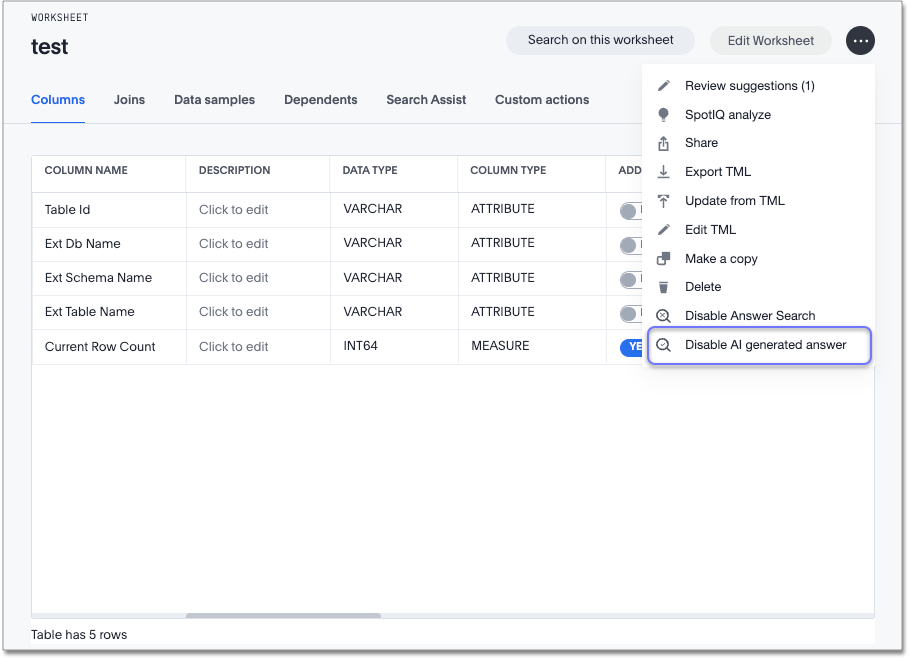Click the SpotIQ analyze lightbulb icon

click(x=663, y=115)
